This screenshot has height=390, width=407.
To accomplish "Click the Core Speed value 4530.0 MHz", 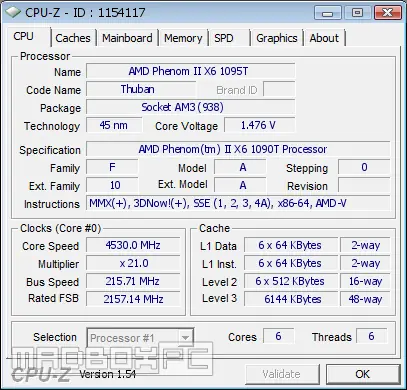I will click(133, 245).
